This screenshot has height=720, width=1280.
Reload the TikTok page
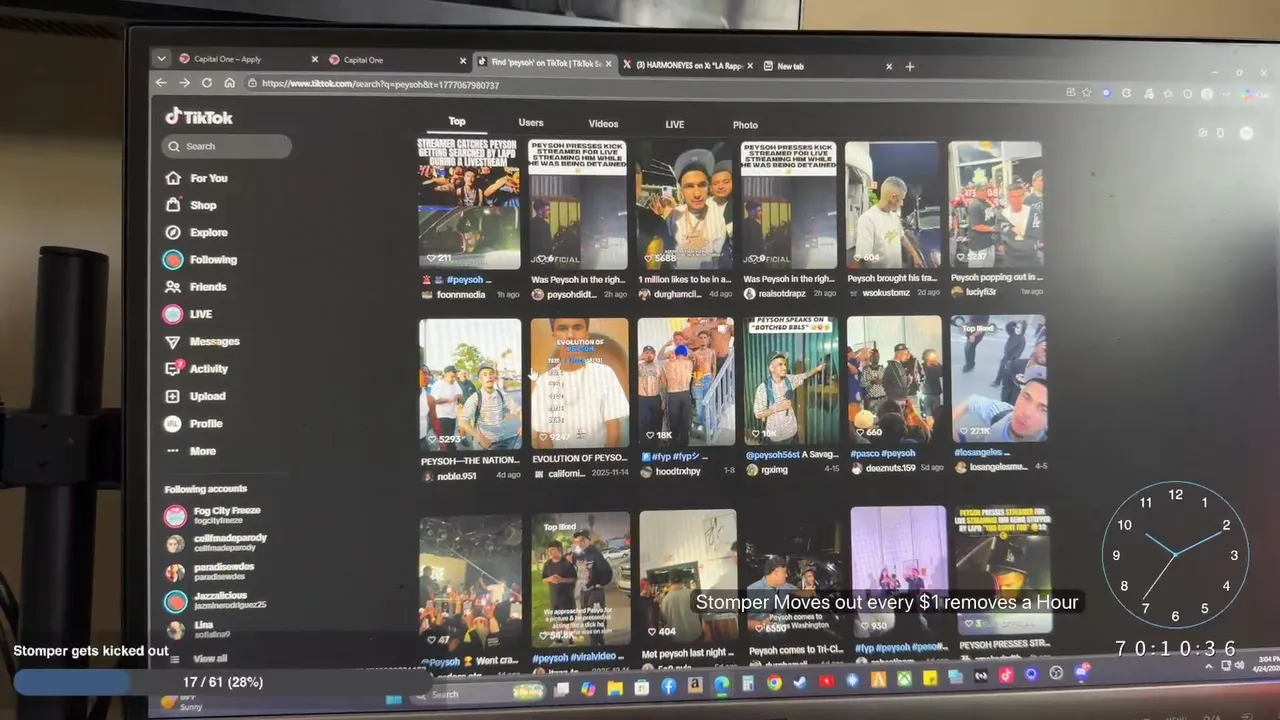(207, 83)
